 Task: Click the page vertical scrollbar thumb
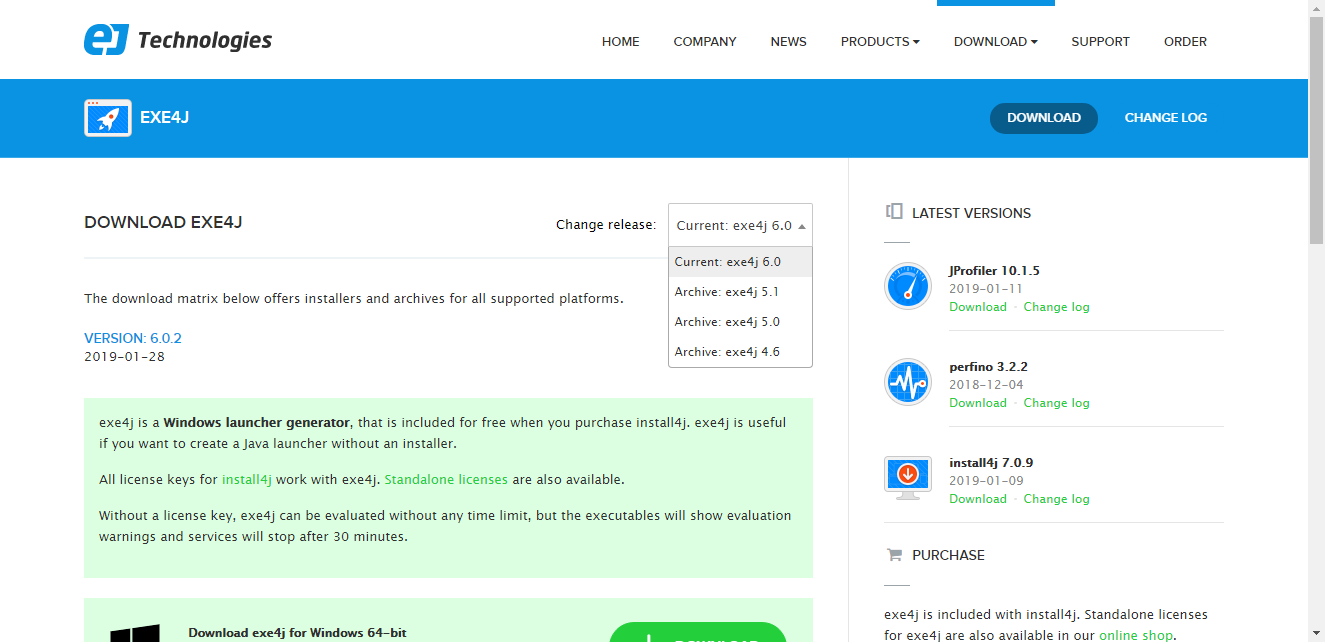(x=1316, y=130)
